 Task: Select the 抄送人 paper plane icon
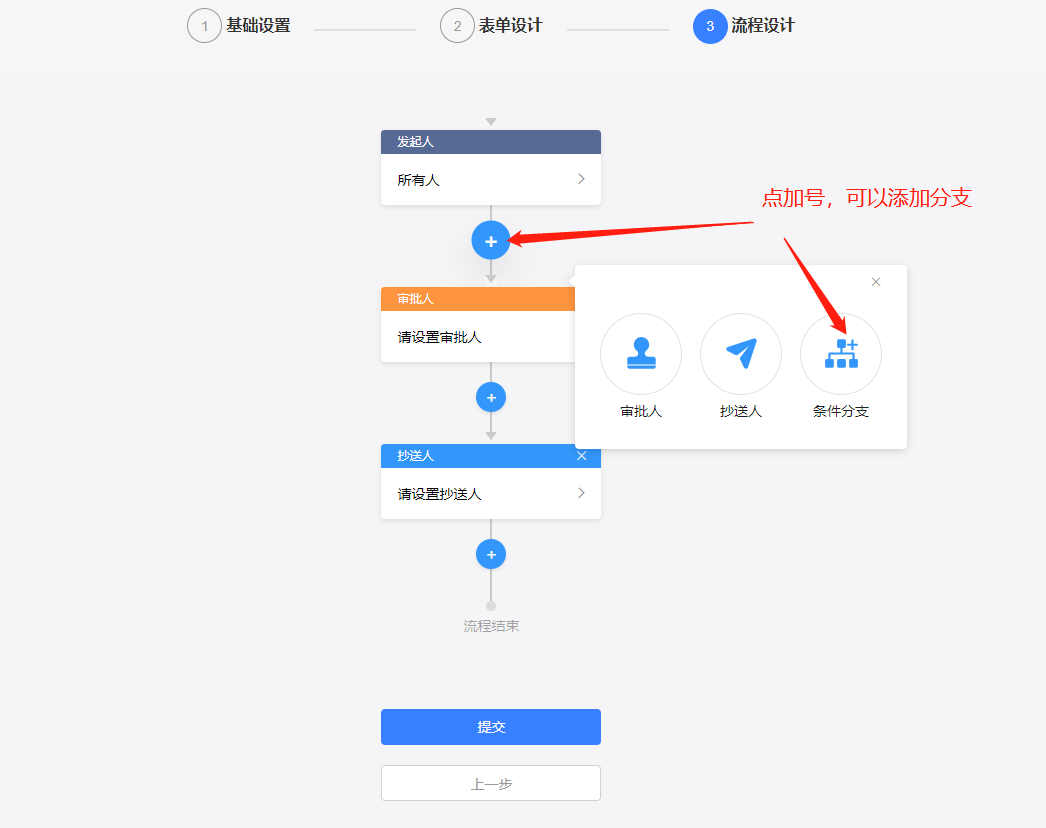click(x=741, y=354)
